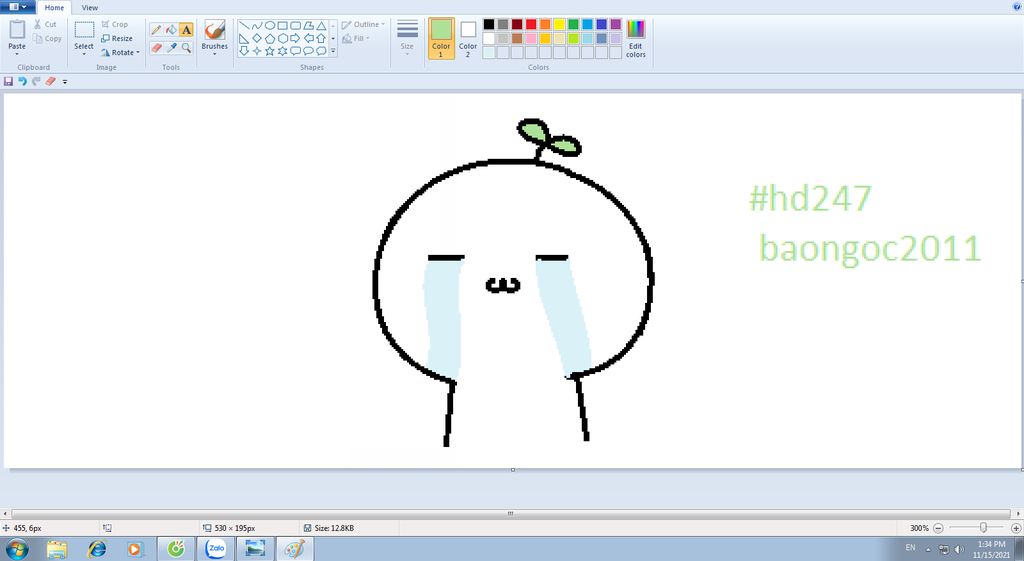Image resolution: width=1024 pixels, height=561 pixels.
Task: Click the Crop button
Action: 114,24
